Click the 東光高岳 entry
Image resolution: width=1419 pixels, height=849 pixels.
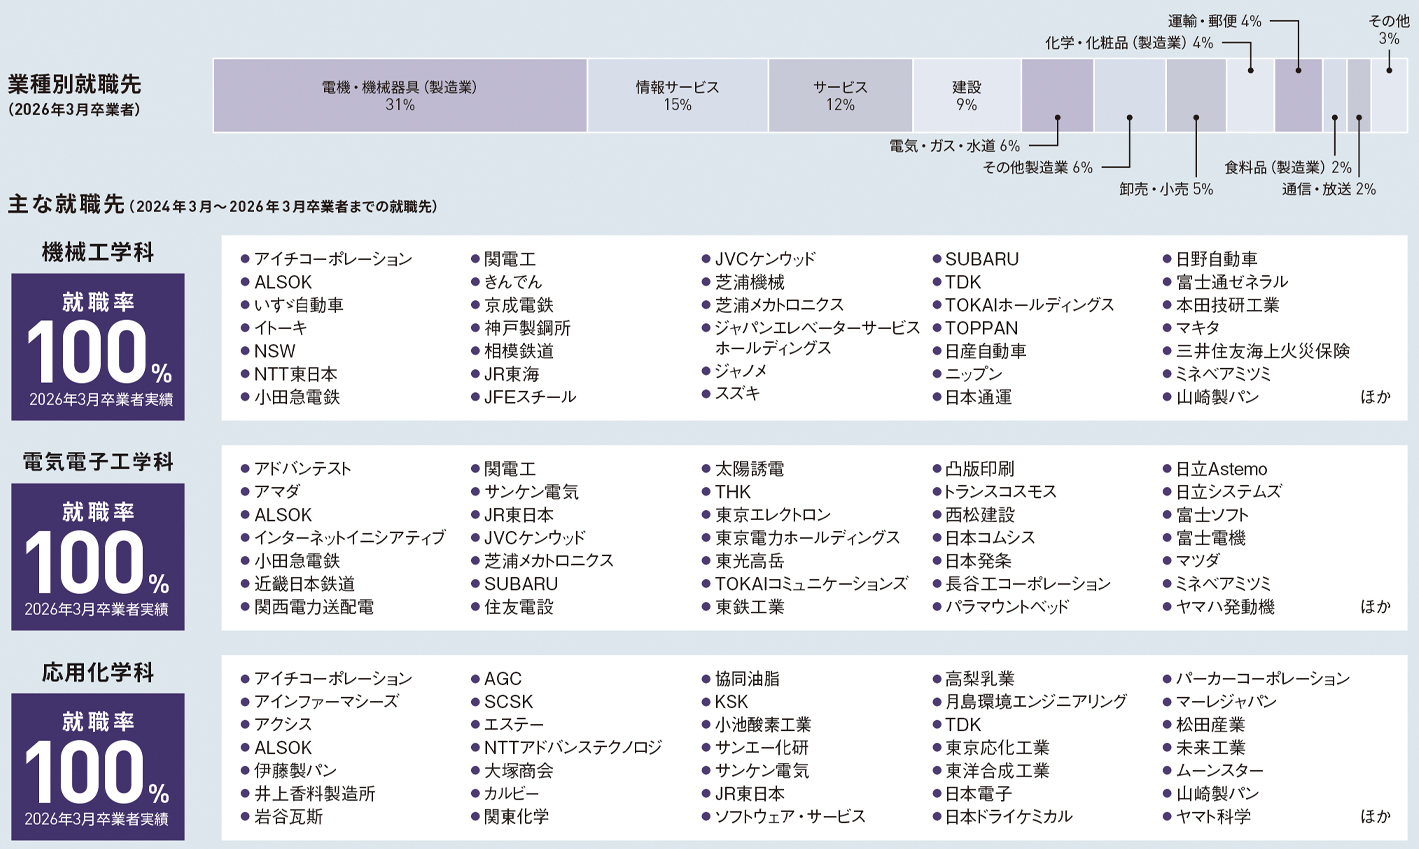[750, 561]
